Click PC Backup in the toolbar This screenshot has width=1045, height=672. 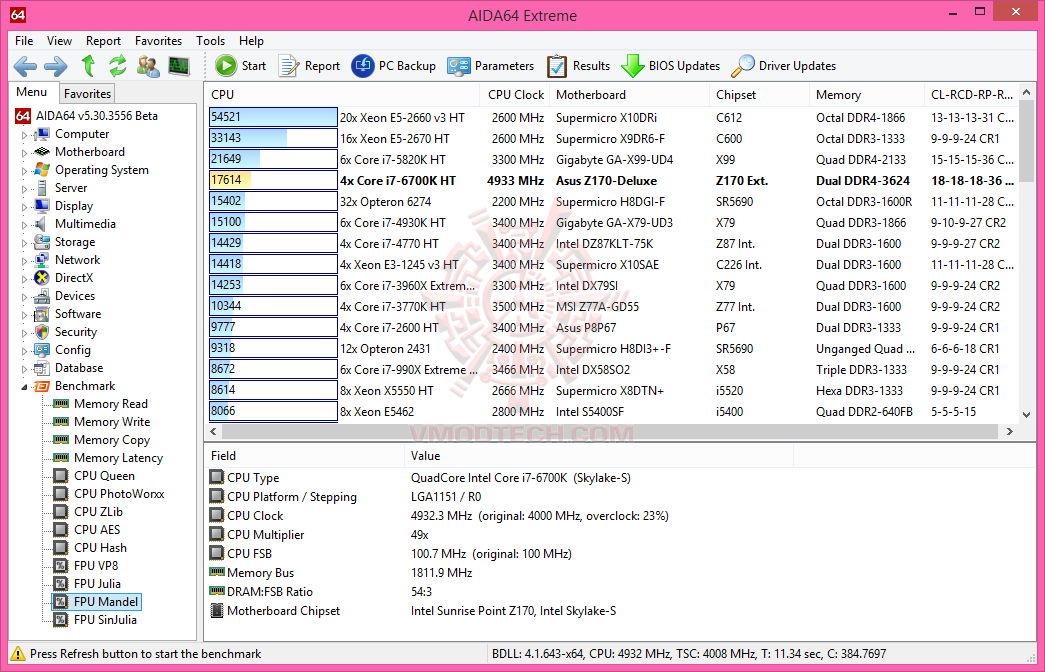click(393, 66)
